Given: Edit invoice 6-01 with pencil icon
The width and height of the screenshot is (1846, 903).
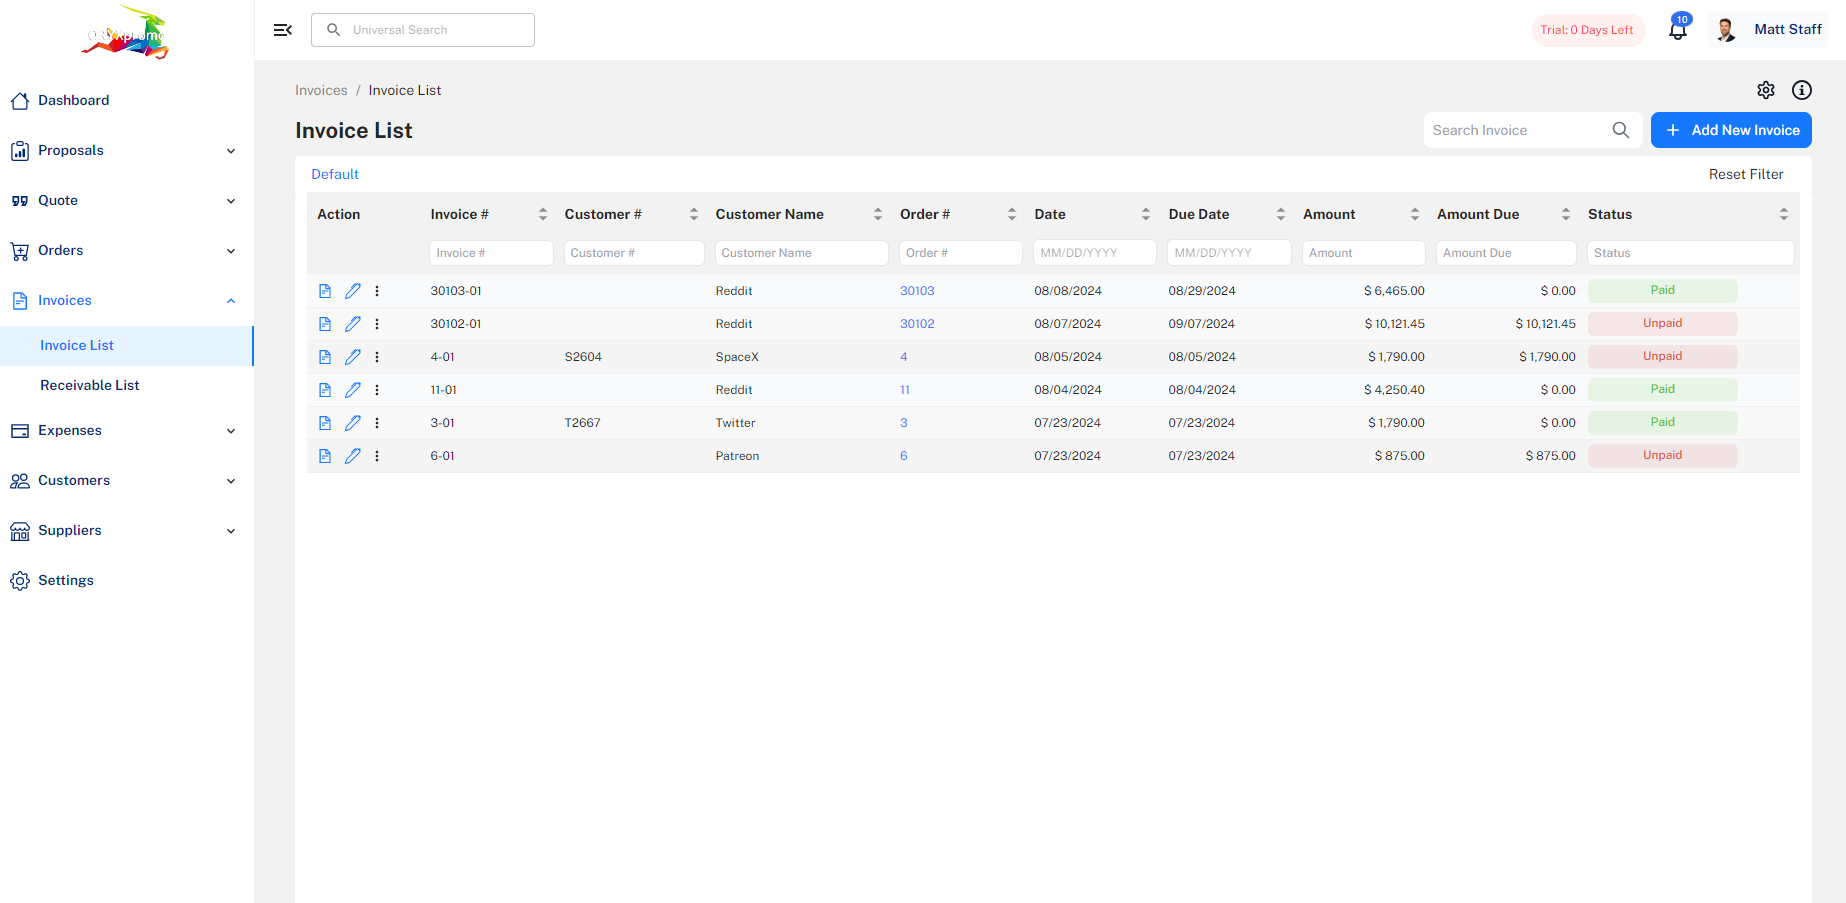Looking at the screenshot, I should pos(353,456).
